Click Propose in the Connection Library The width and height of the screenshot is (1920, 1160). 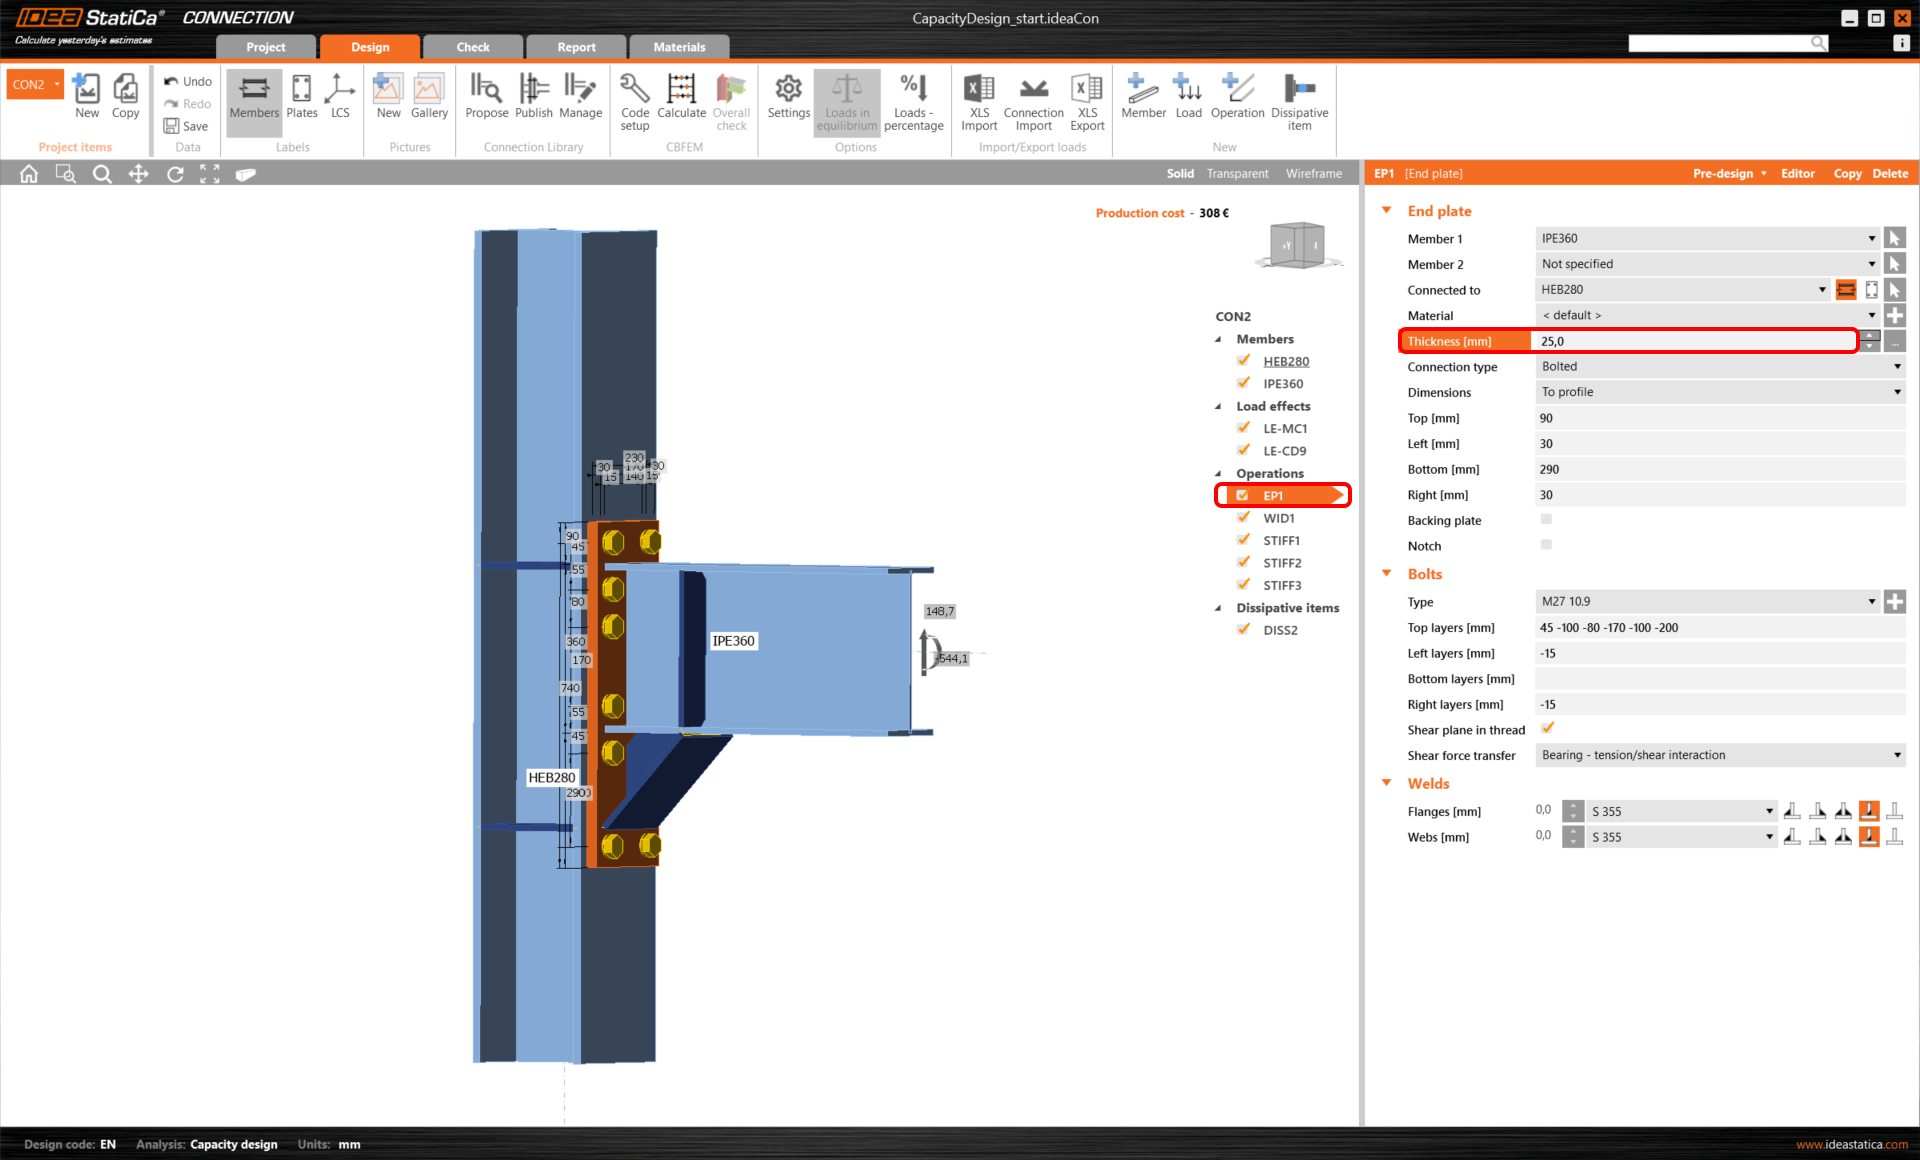click(487, 100)
